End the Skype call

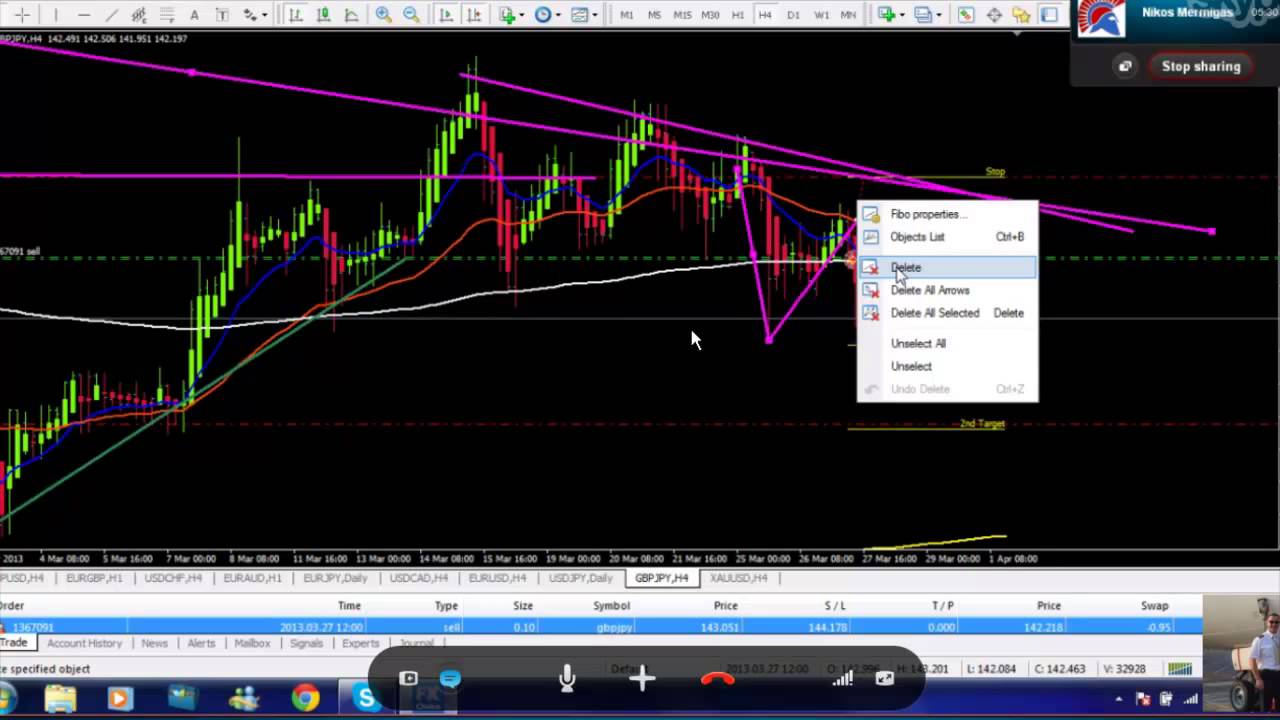[717, 680]
